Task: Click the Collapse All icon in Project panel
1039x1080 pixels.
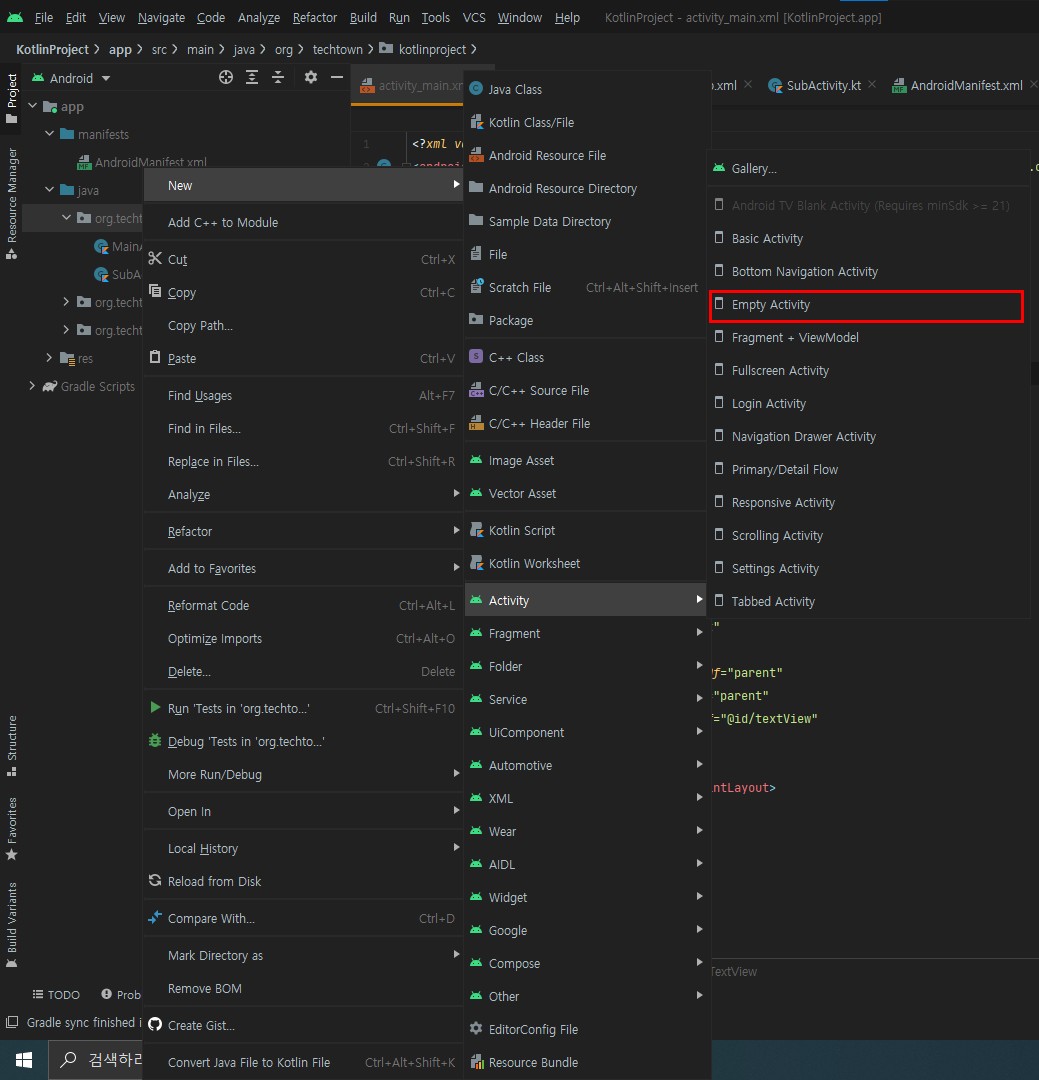Action: coord(278,77)
